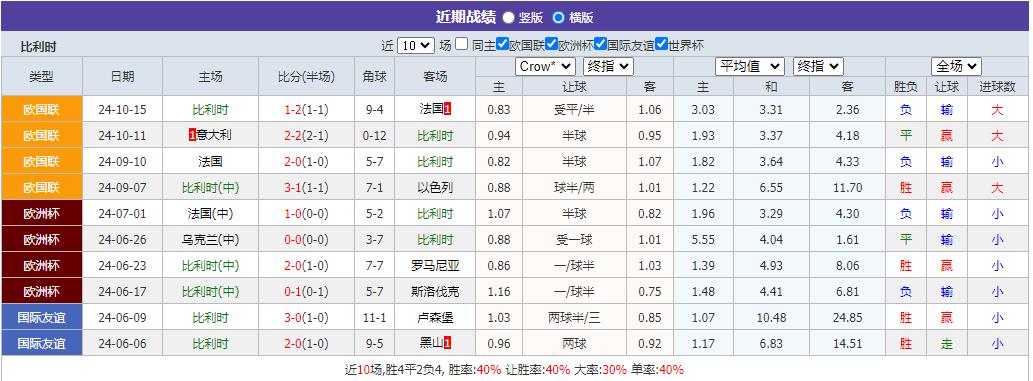Click the 比分(半场) column header

coord(306,76)
